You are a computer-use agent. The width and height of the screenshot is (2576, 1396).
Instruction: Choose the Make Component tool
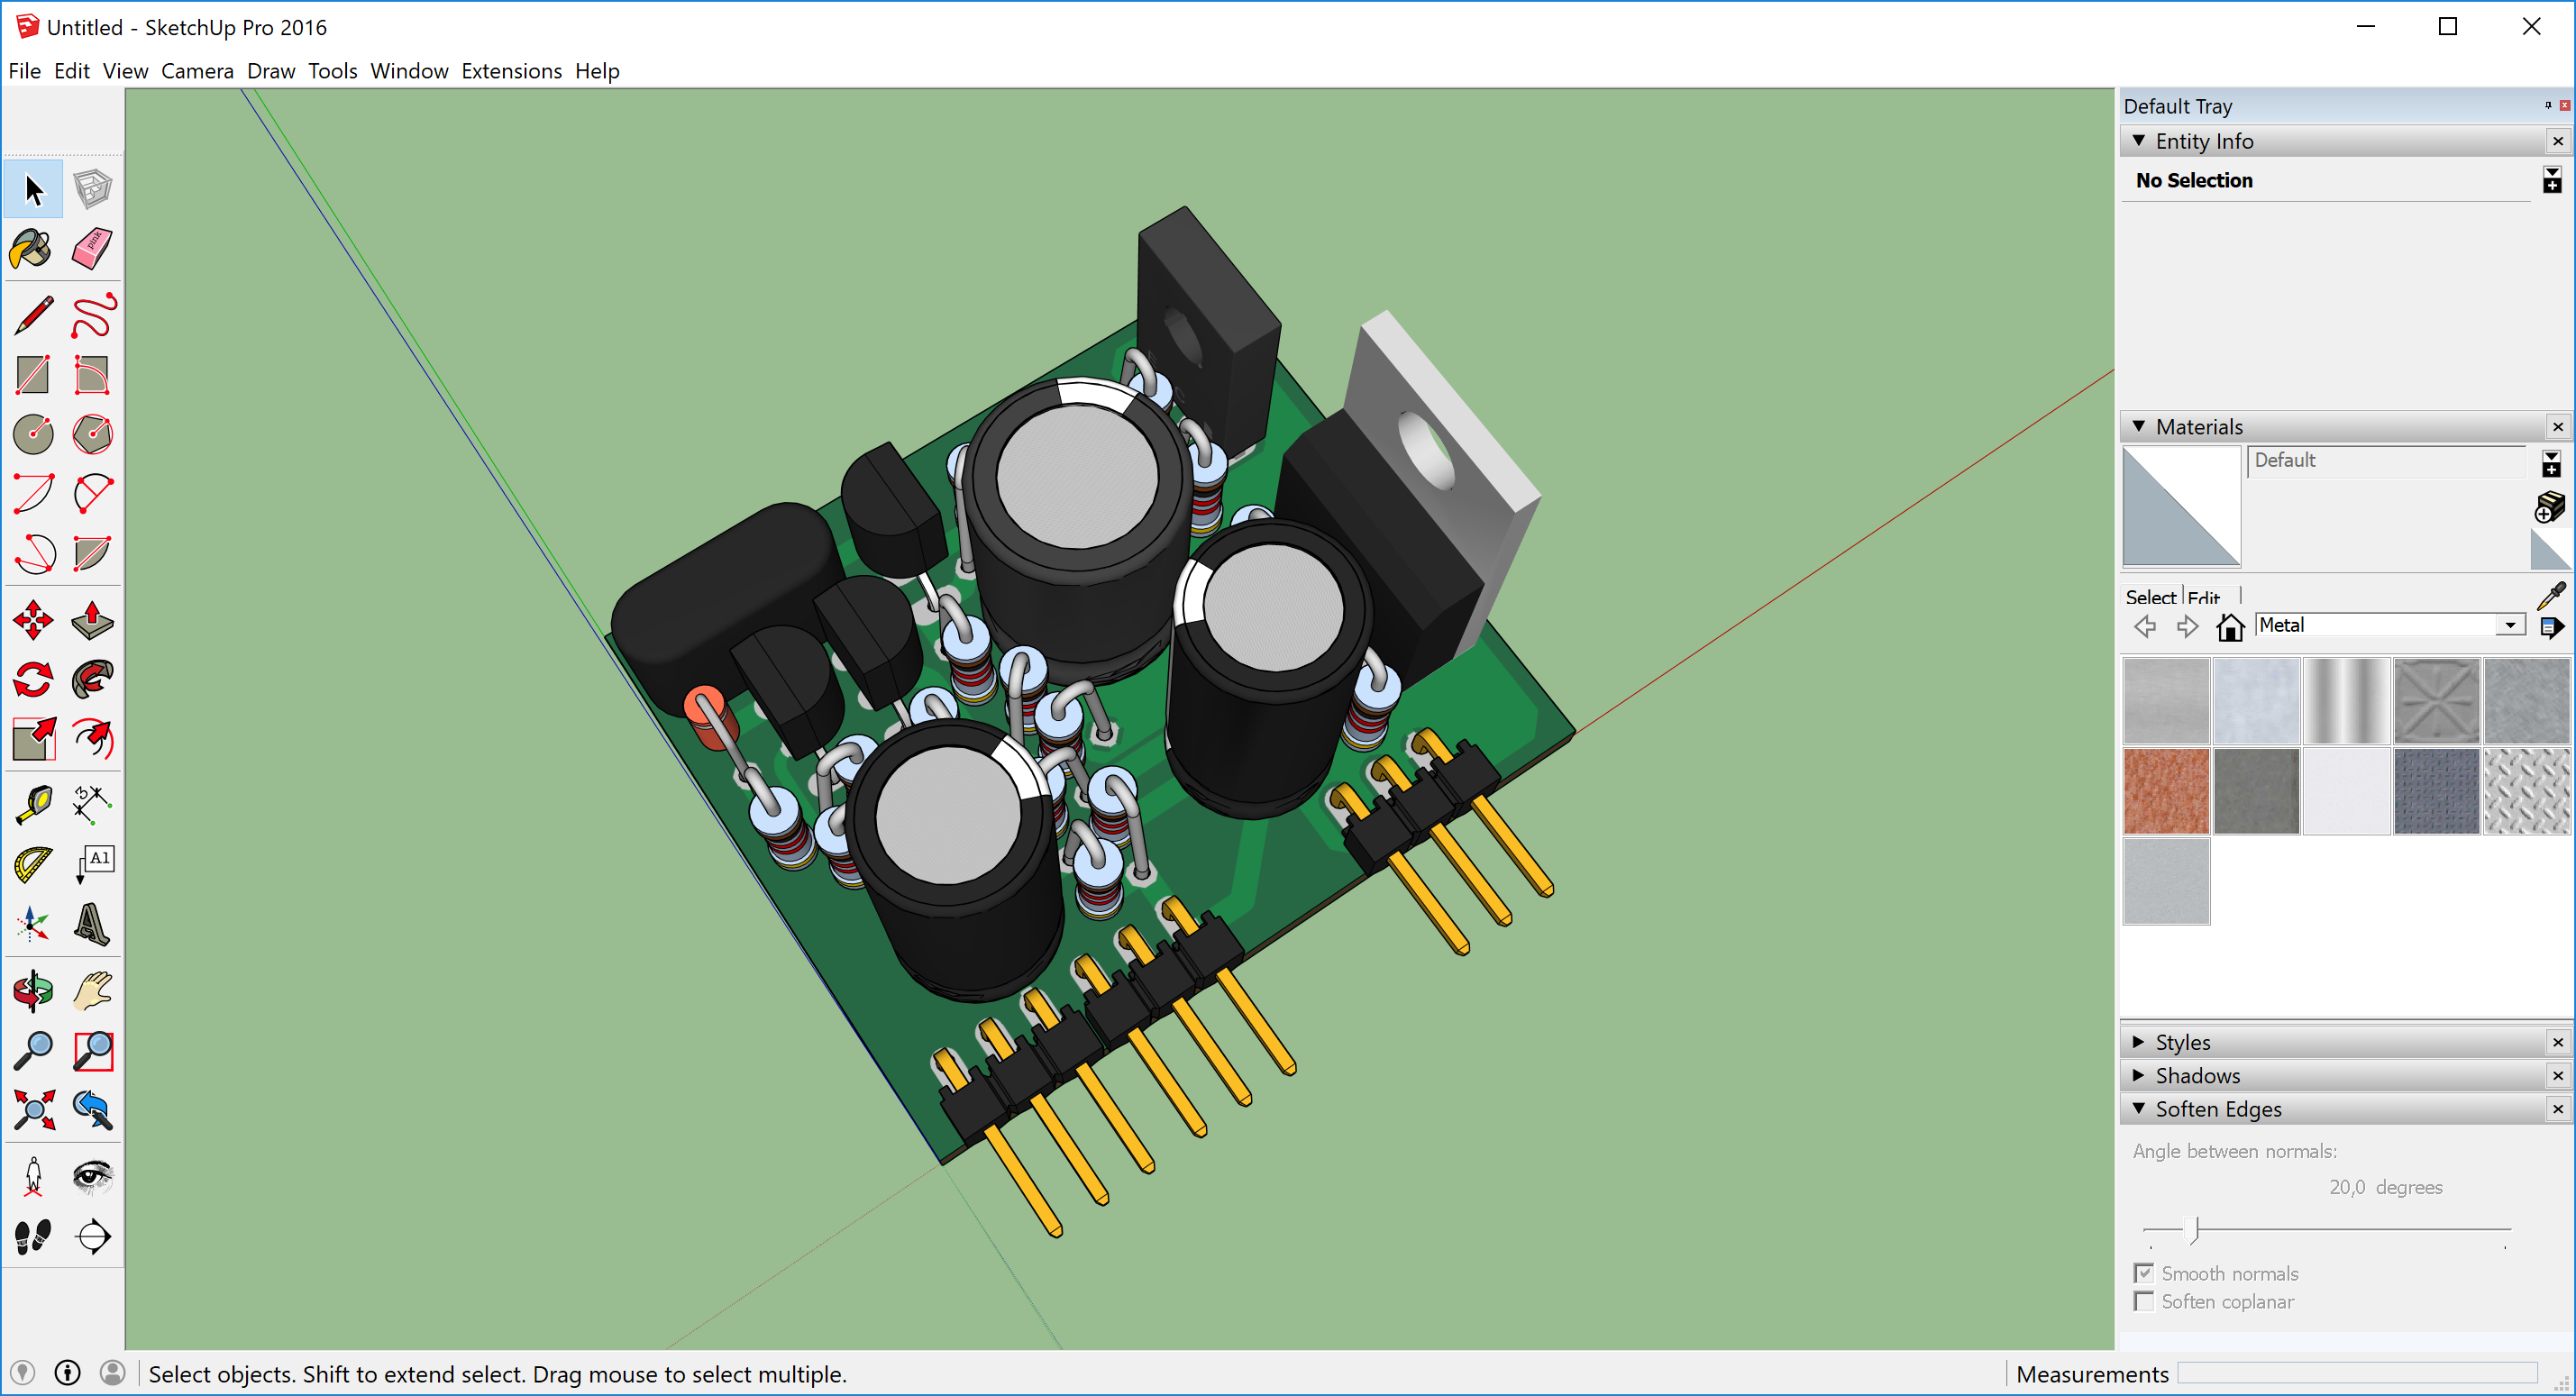tap(92, 189)
